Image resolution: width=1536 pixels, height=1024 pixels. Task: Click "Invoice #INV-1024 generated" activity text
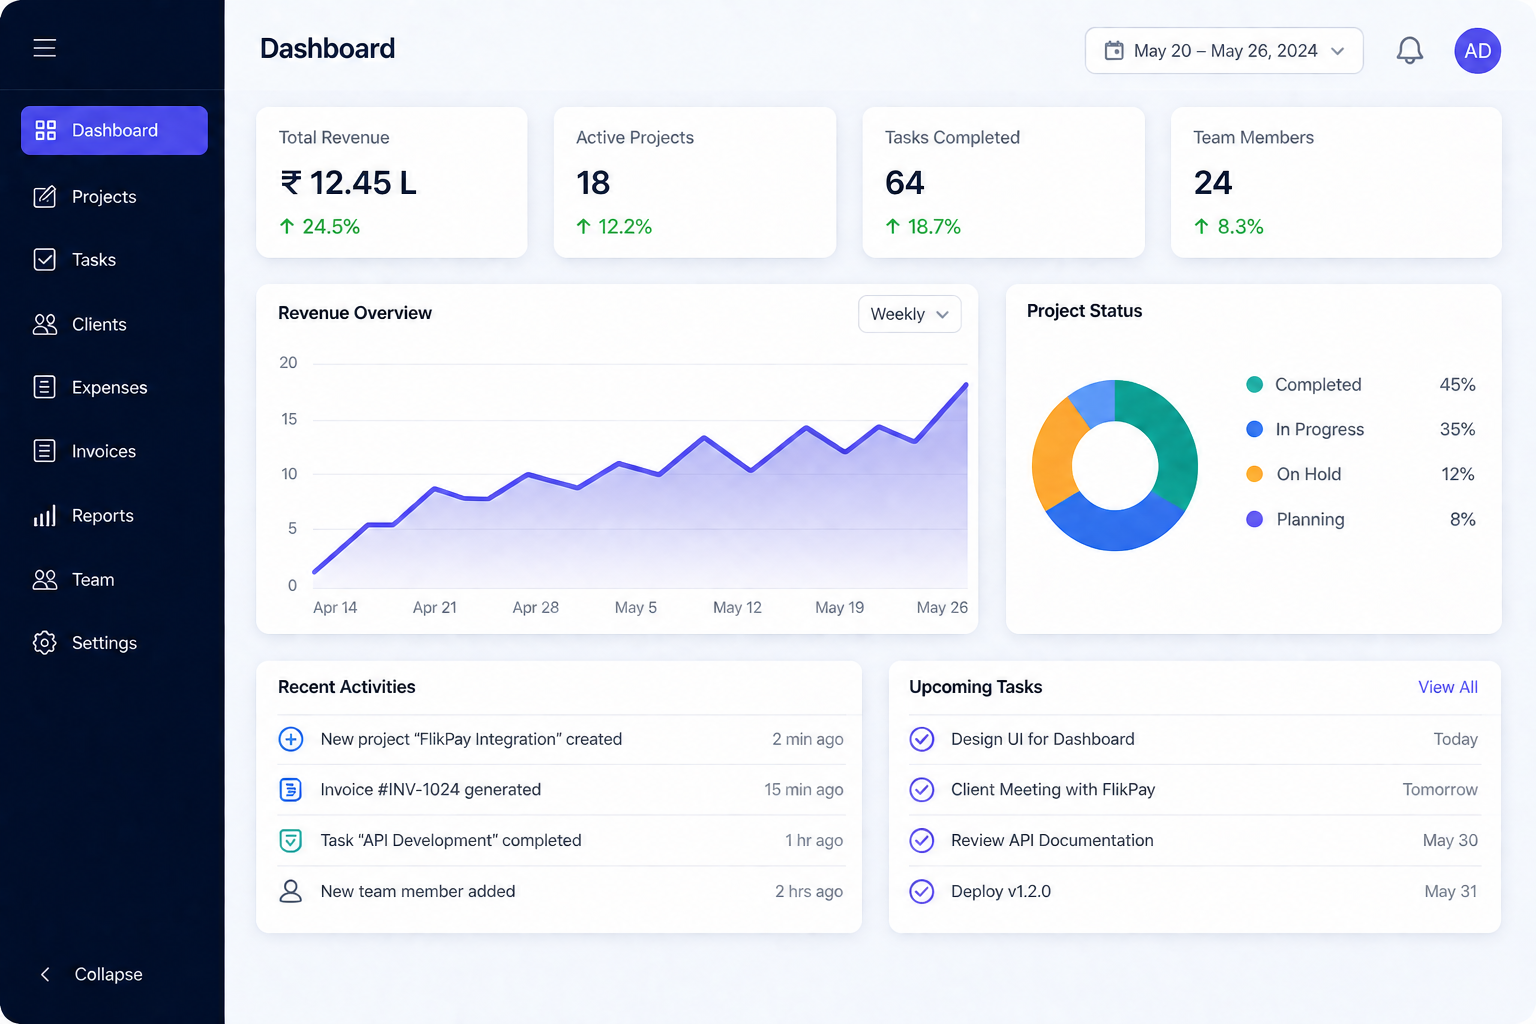[x=431, y=790]
